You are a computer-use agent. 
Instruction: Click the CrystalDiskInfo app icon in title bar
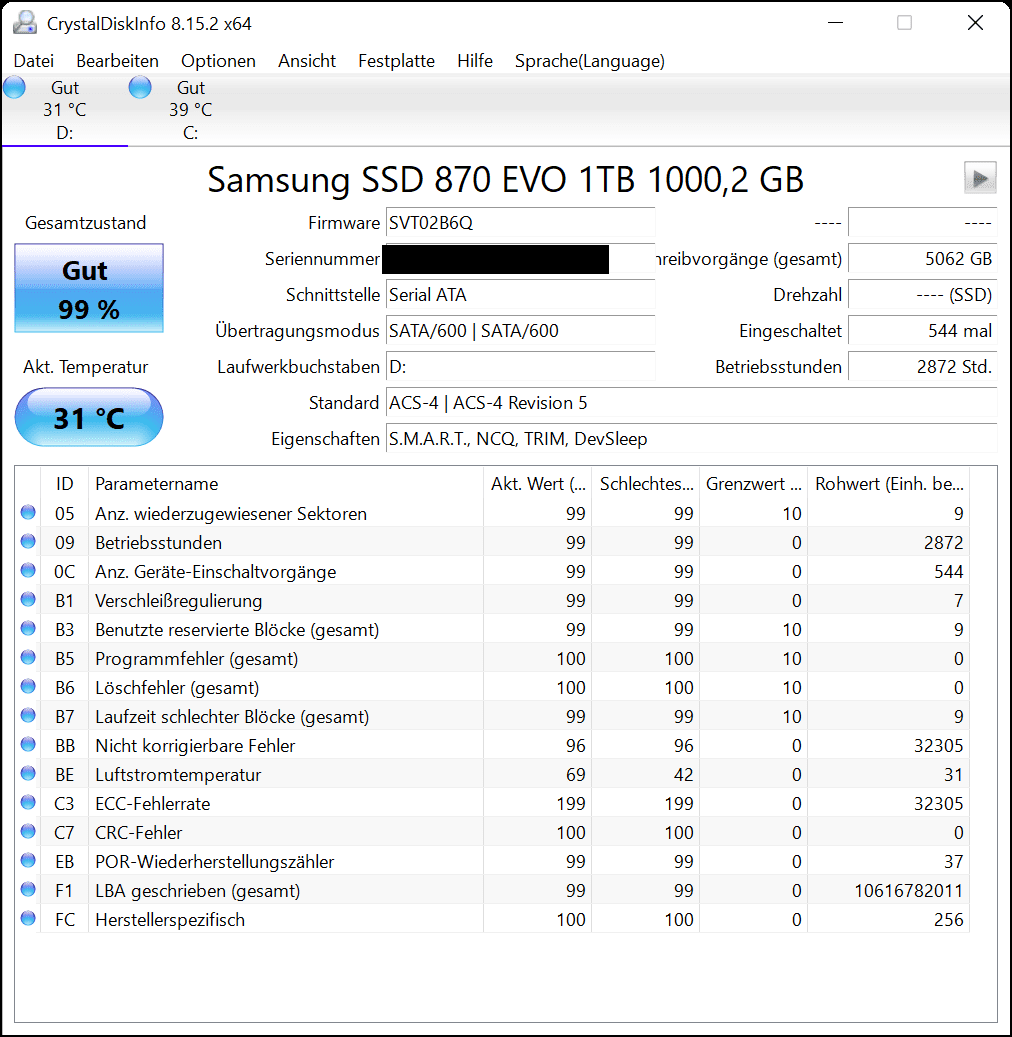(x=25, y=23)
